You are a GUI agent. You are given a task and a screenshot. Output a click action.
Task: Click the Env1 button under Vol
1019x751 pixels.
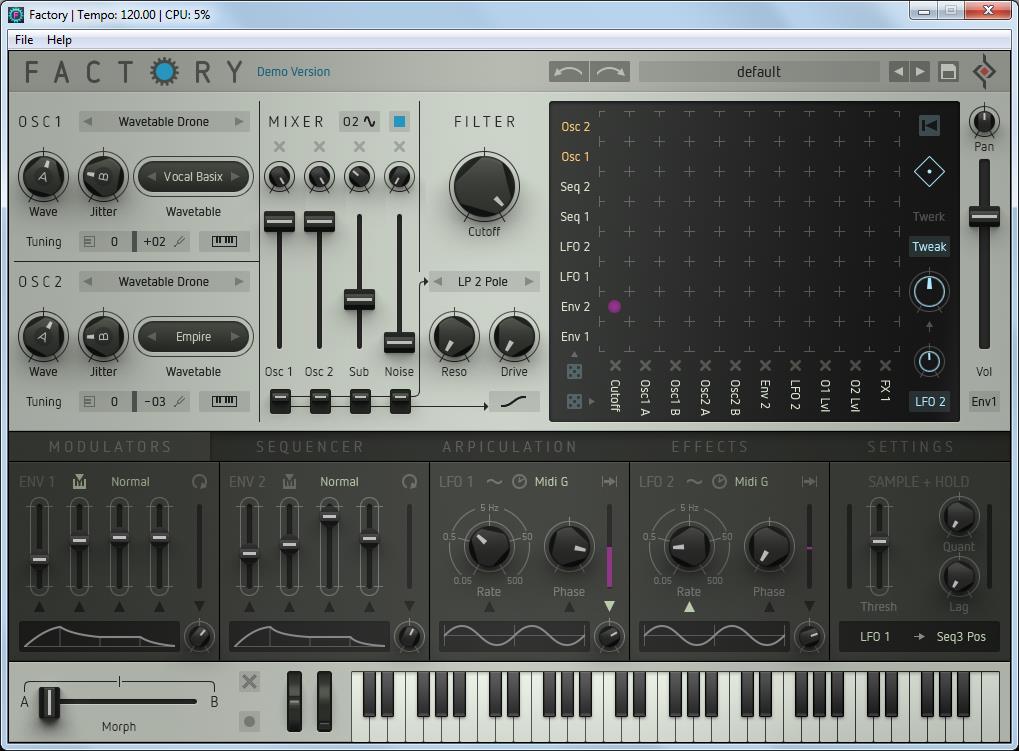point(983,401)
